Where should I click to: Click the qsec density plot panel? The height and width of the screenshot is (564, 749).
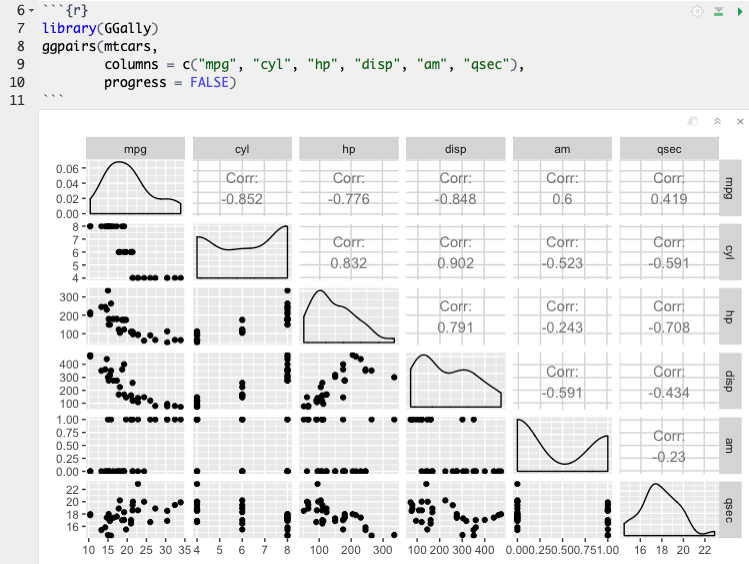[669, 510]
